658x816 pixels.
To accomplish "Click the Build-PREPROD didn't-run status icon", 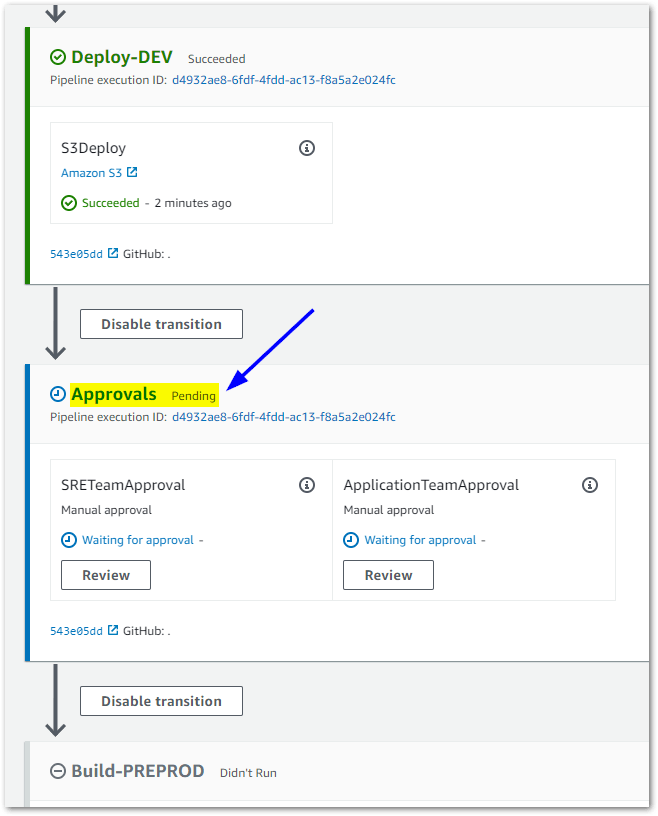I will pos(58,771).
